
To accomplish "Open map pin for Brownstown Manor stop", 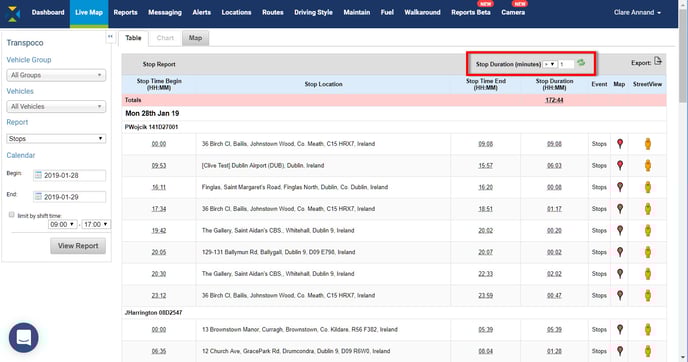I will (x=620, y=329).
